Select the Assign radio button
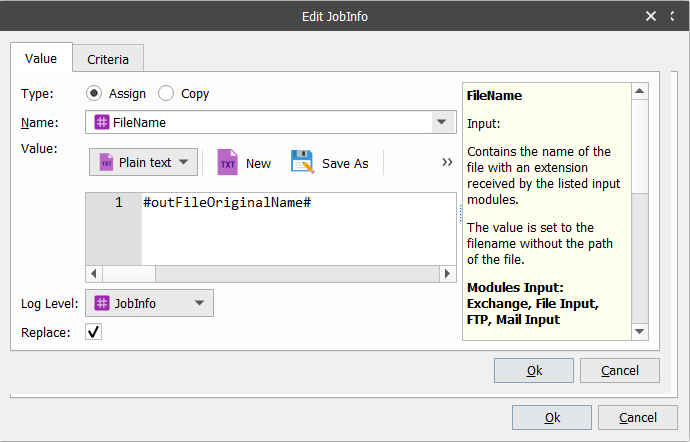Viewport: 690px width, 442px height. coord(94,93)
